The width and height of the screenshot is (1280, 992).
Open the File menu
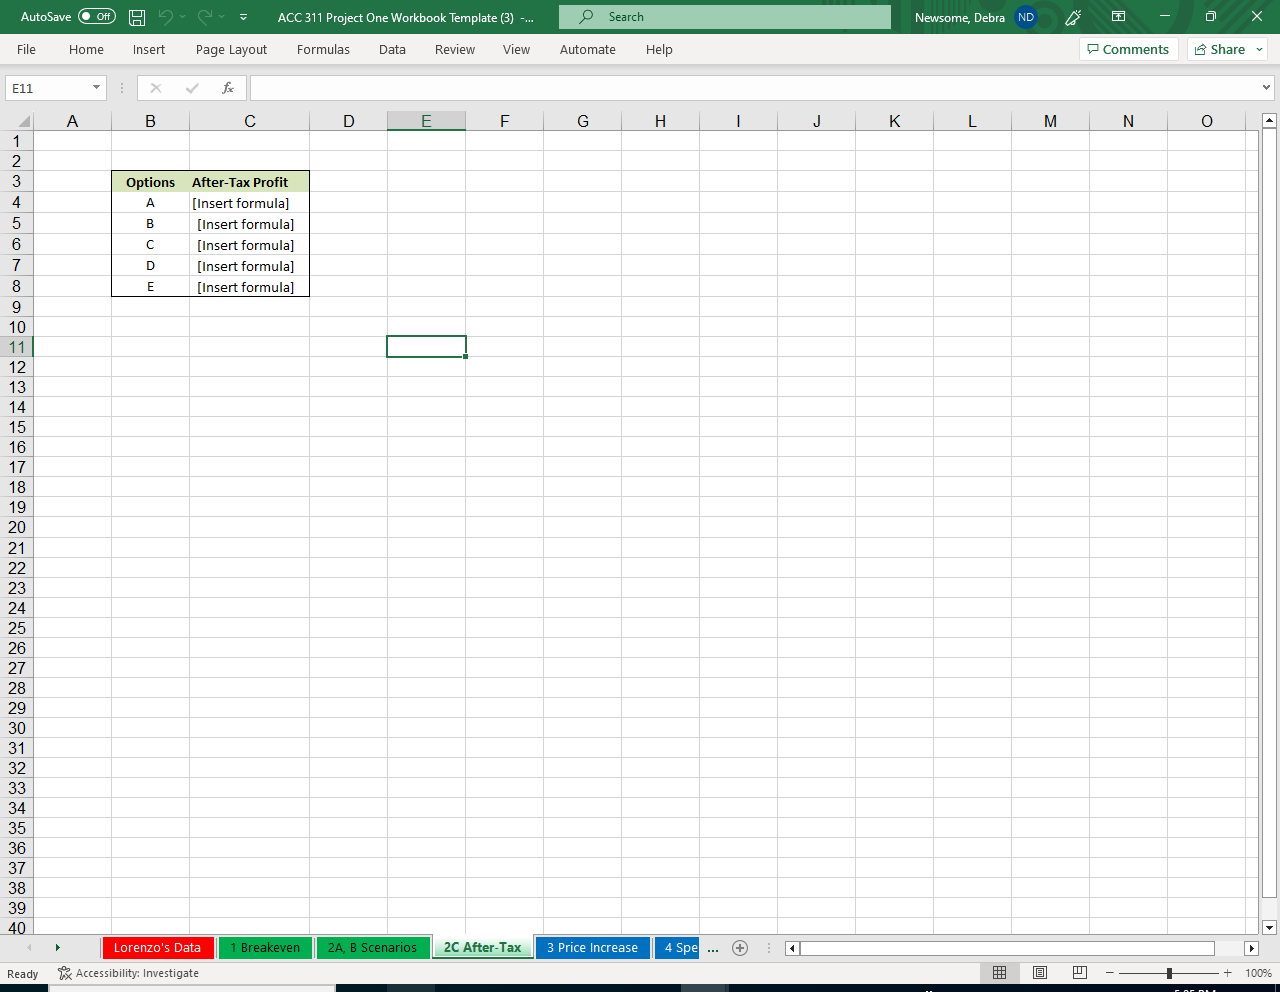click(x=27, y=49)
